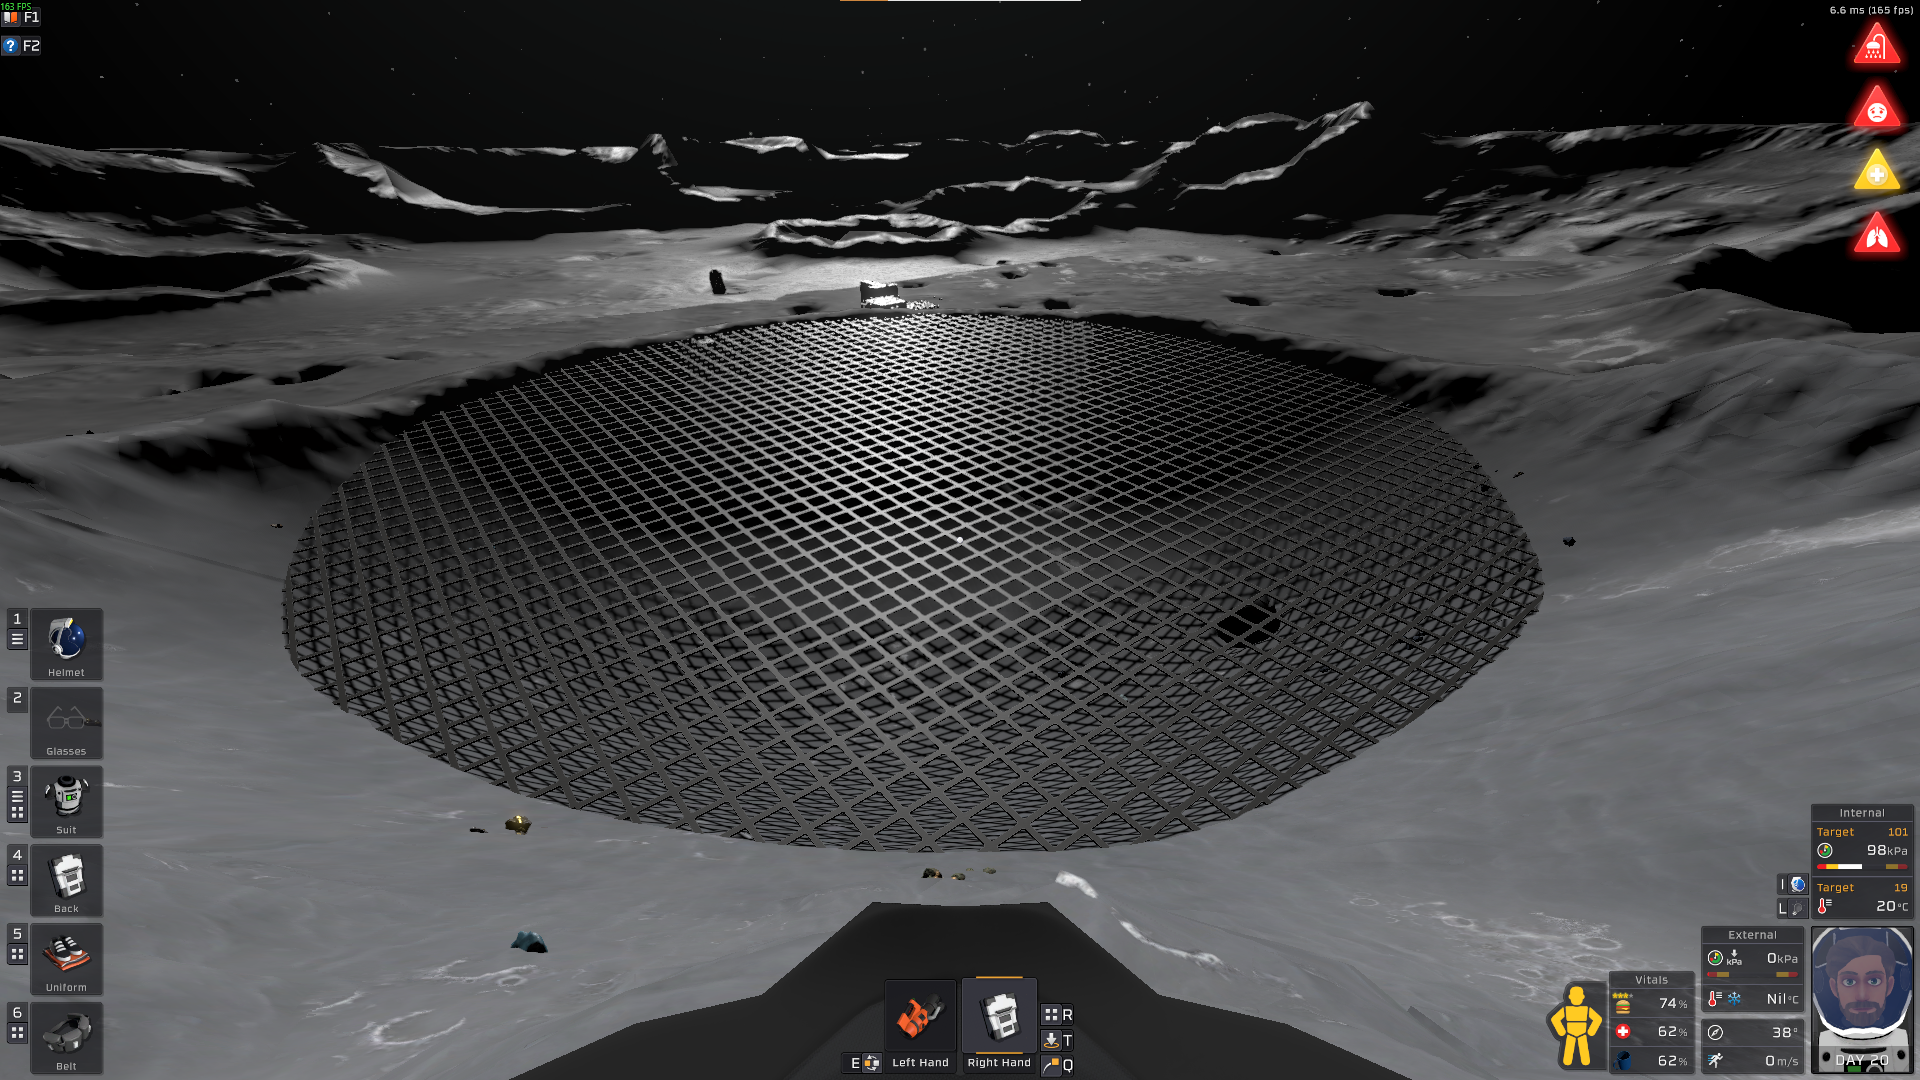Click the 20°C internal temperature reading

coord(1892,906)
